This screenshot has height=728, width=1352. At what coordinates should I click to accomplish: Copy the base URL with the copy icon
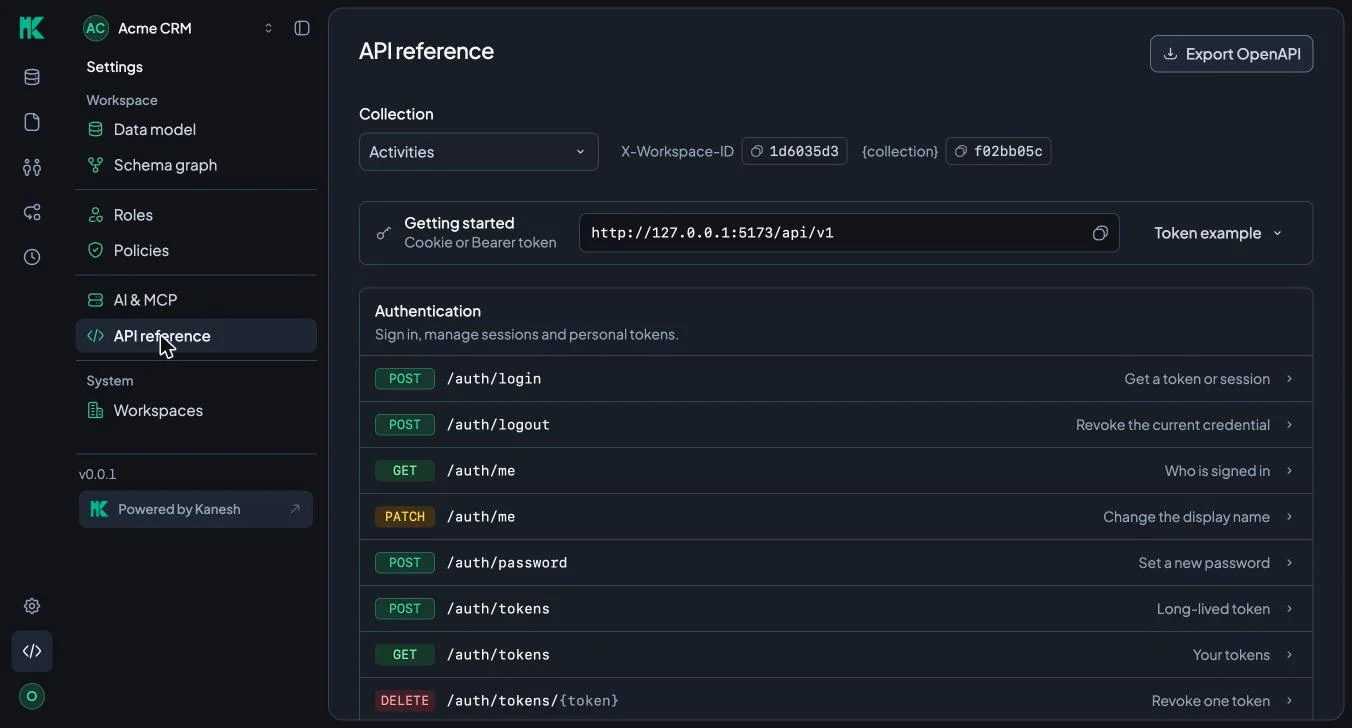[x=1100, y=233]
